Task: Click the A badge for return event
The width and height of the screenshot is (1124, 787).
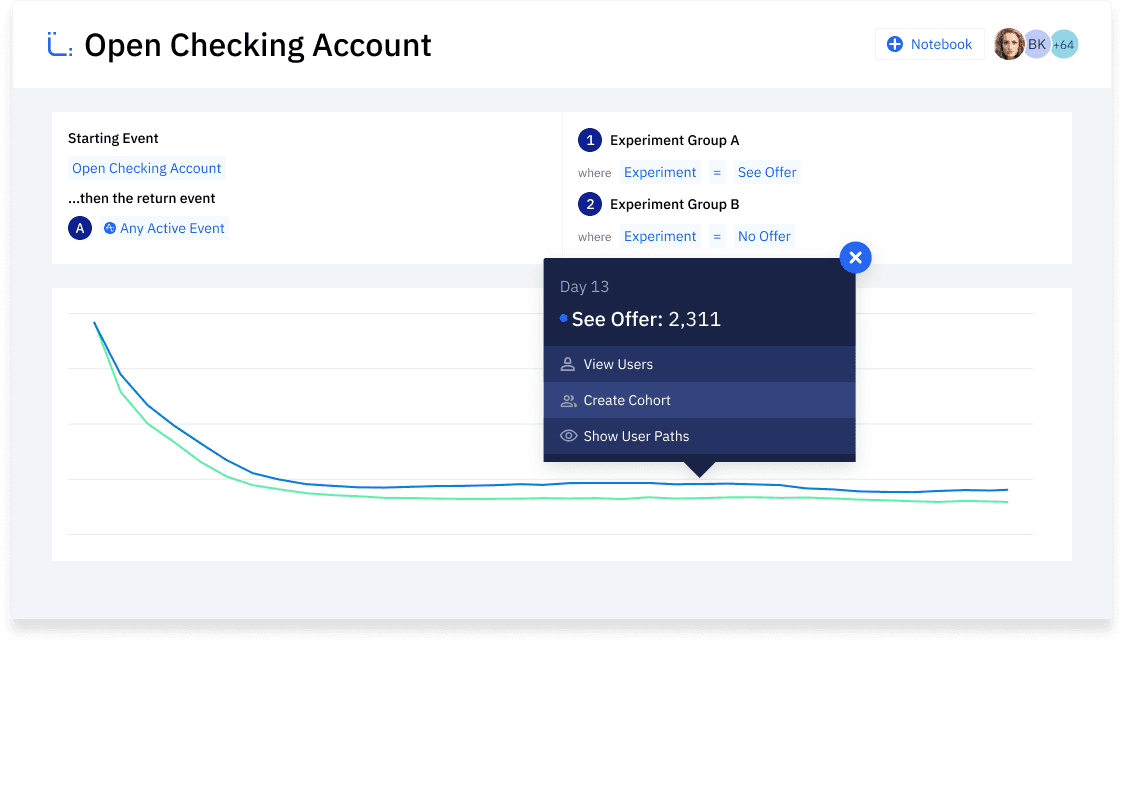Action: click(80, 228)
